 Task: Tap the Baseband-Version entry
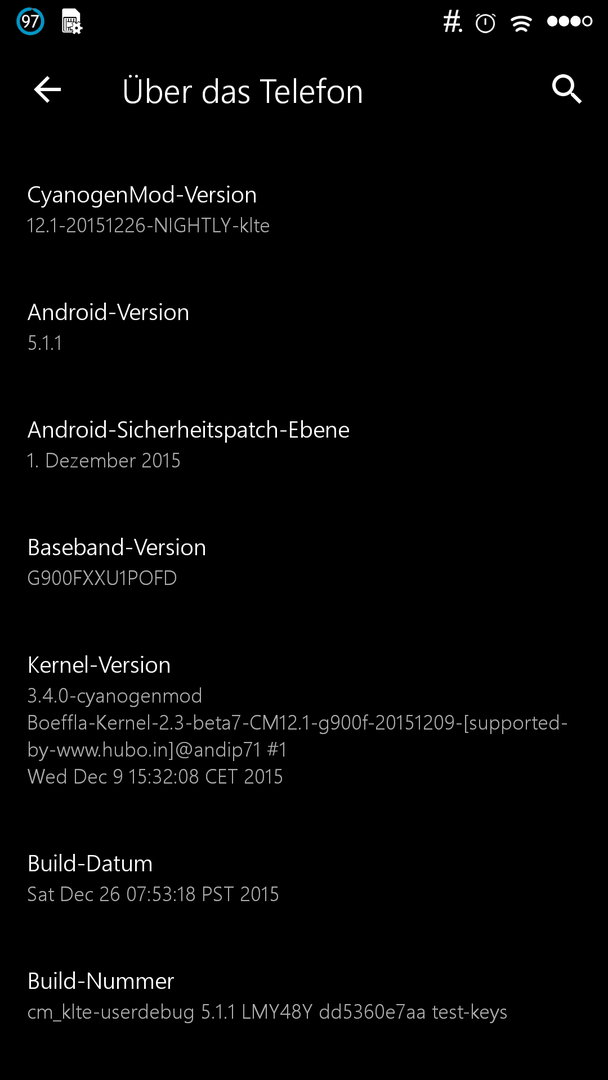coord(304,562)
